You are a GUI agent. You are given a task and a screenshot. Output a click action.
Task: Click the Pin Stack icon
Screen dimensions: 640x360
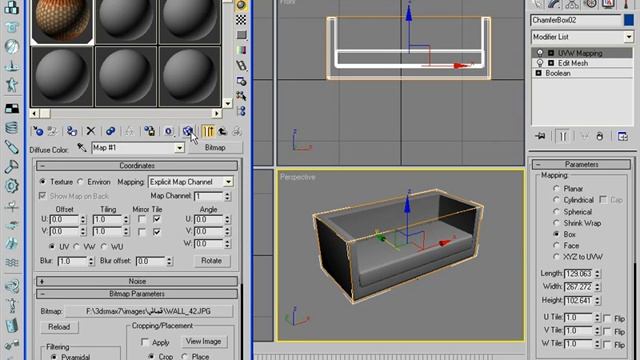(x=540, y=136)
